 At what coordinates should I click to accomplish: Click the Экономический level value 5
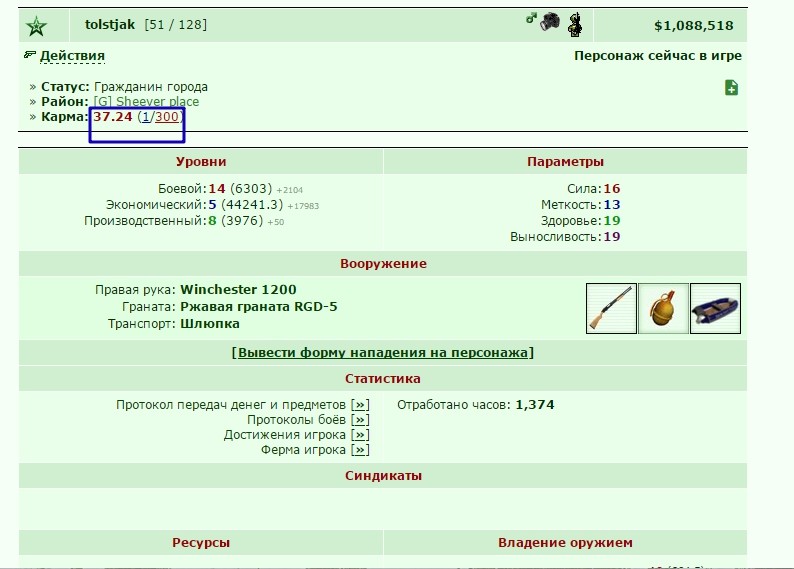click(213, 205)
